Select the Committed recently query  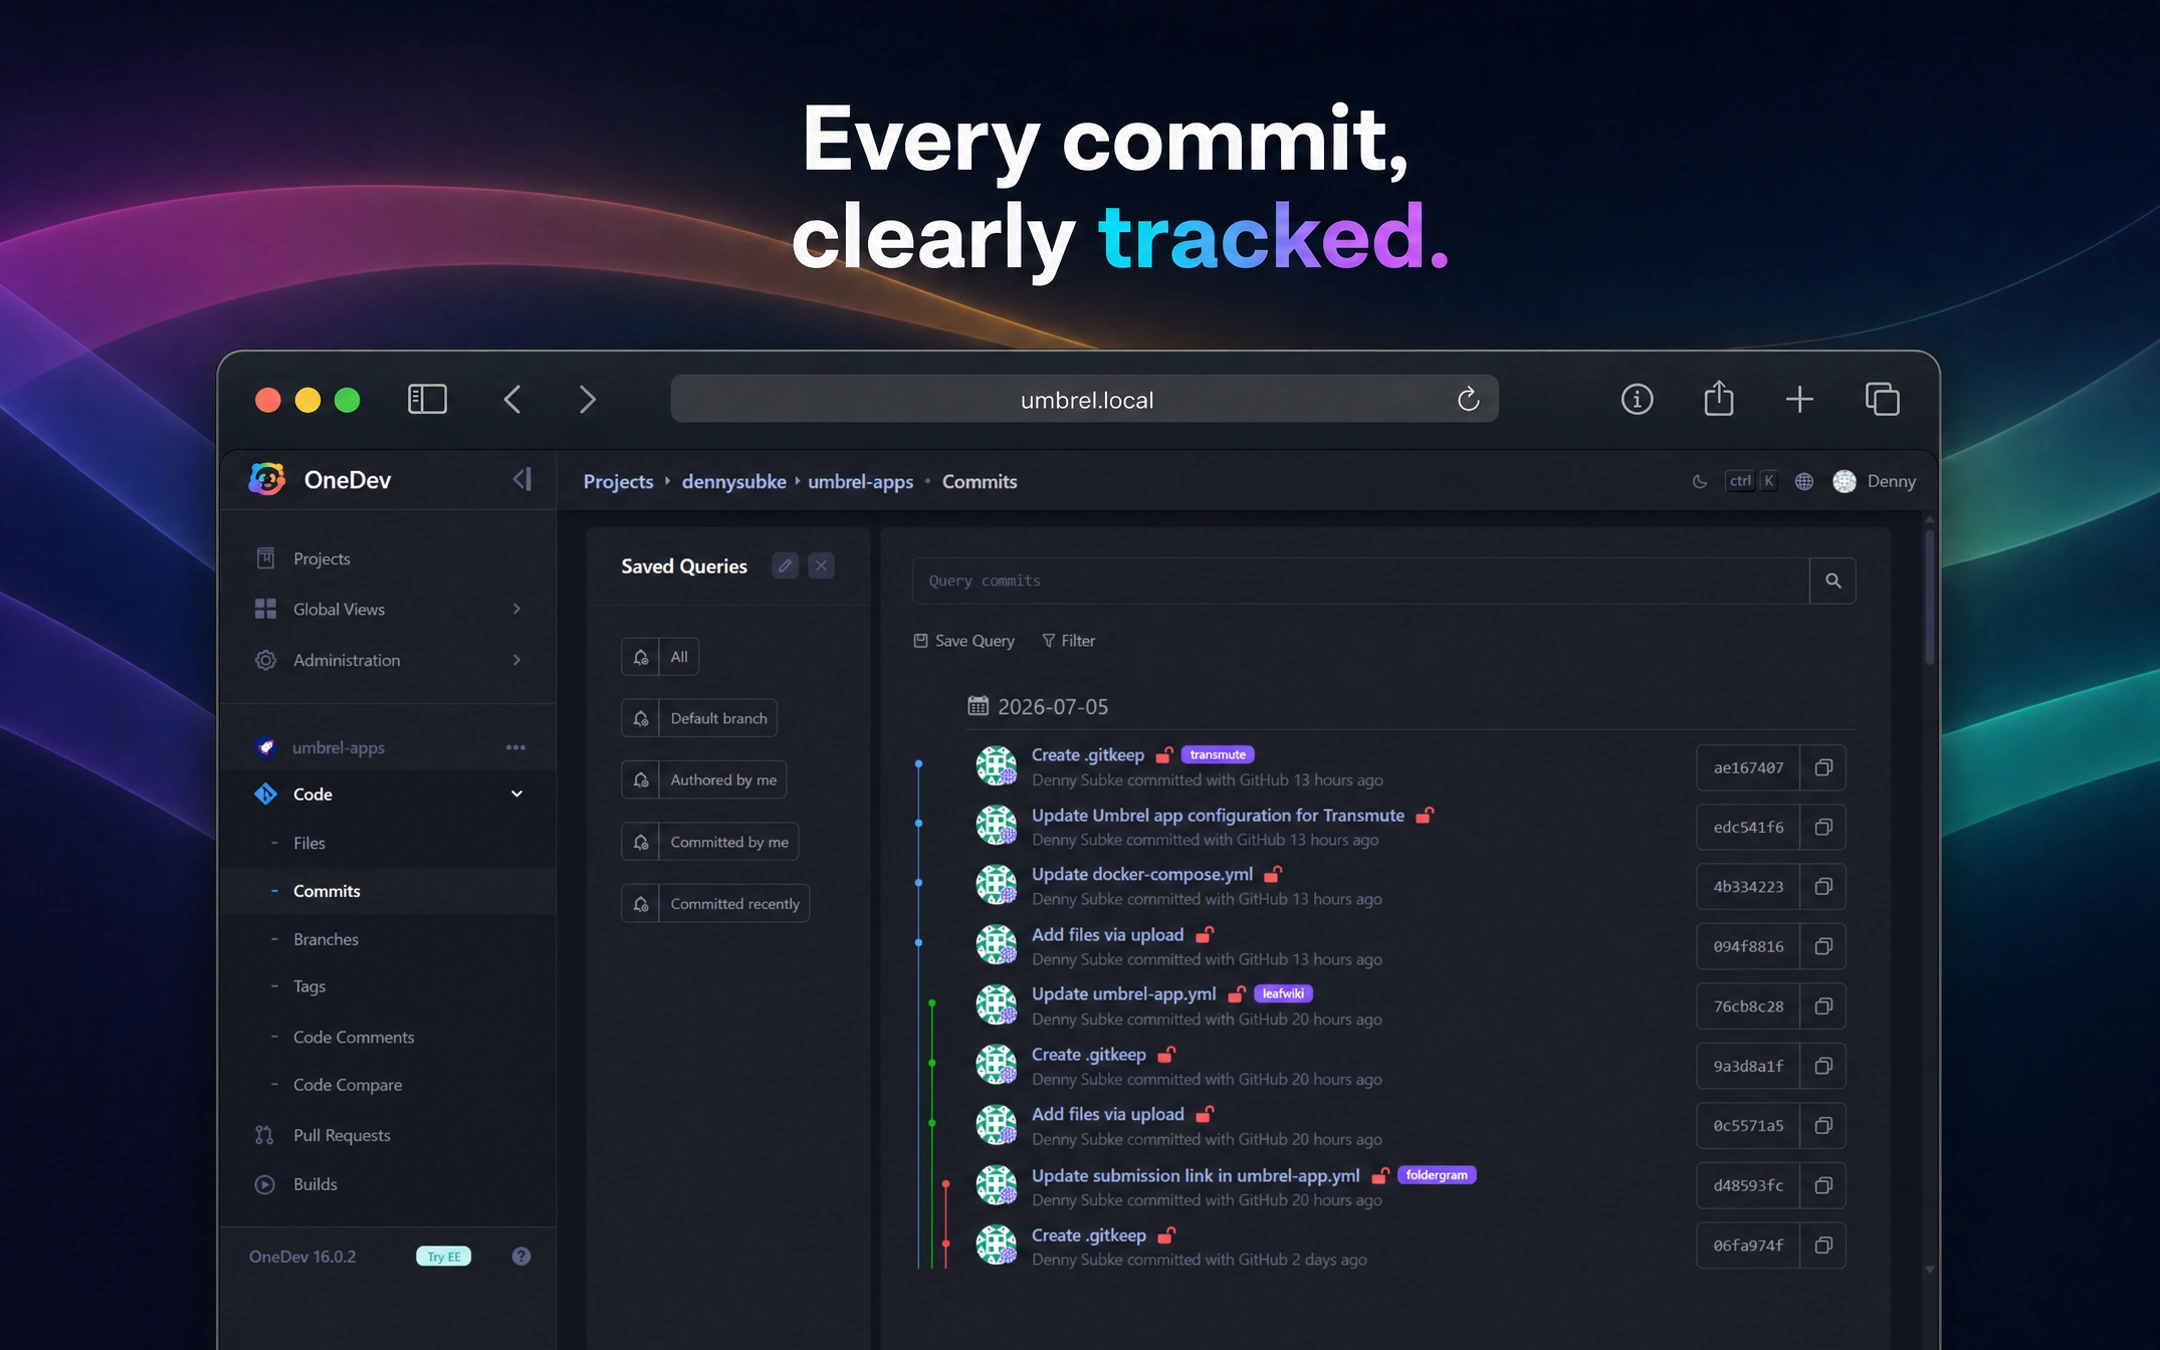pos(735,904)
